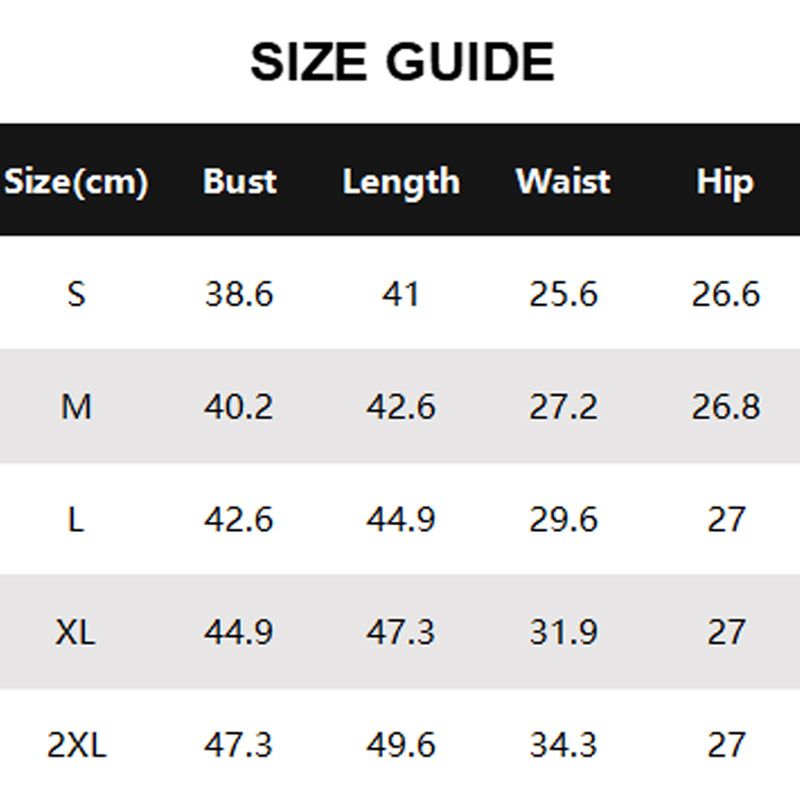
Task: Click the 31.9 waist value for XL
Action: 563,632
